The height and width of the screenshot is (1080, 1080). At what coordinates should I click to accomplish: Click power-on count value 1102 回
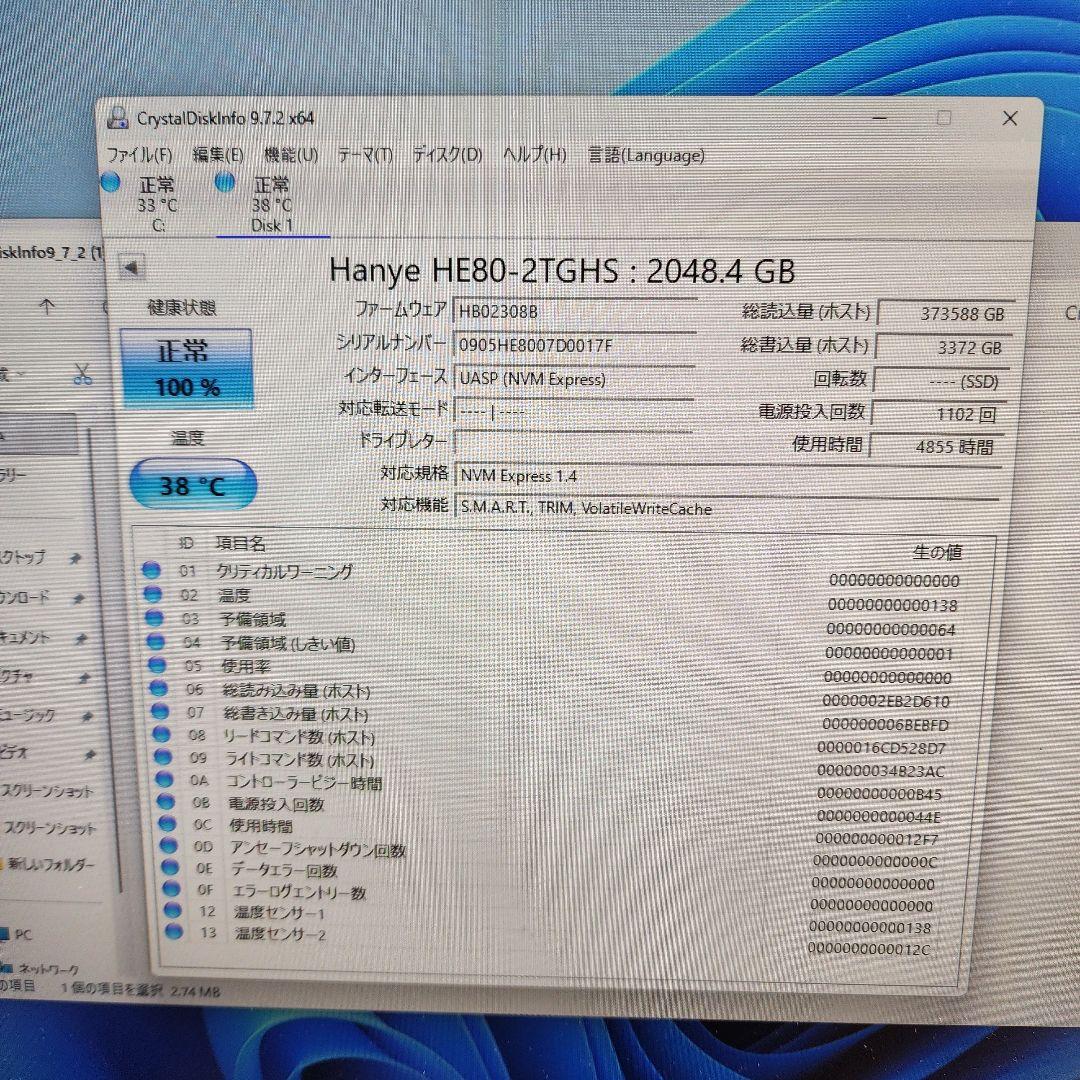[x=939, y=414]
